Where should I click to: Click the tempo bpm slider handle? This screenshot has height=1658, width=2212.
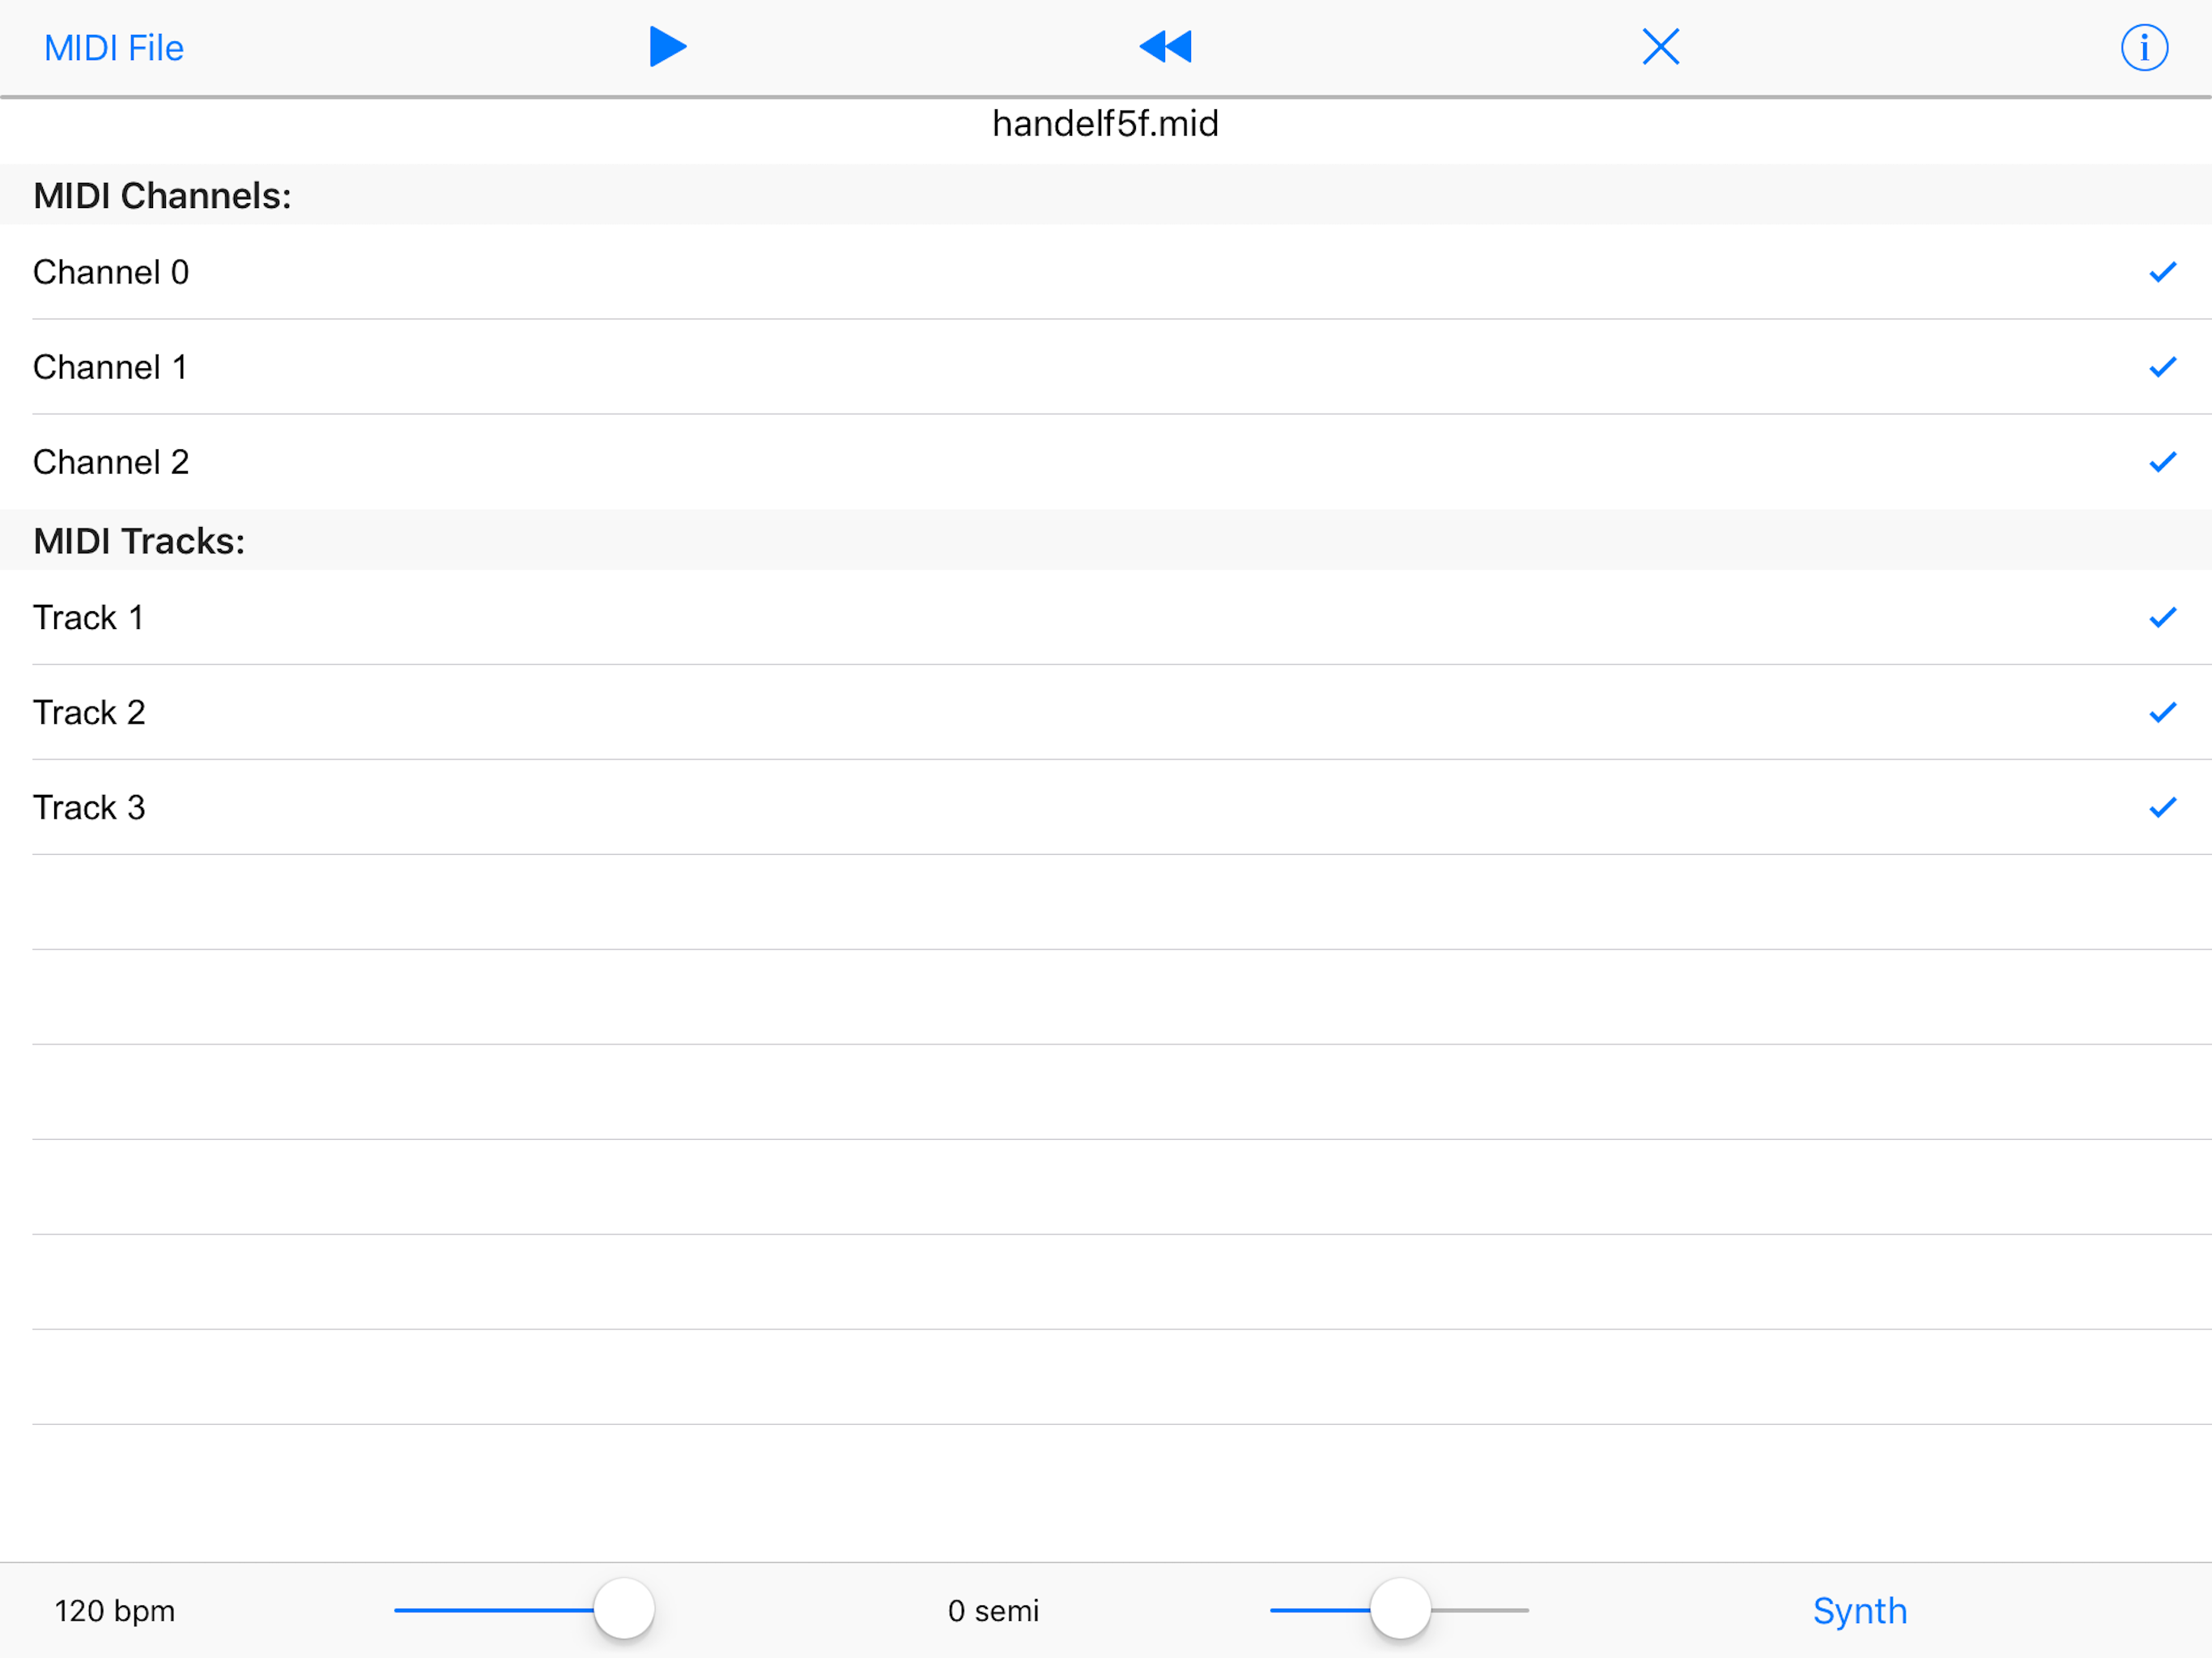click(624, 1609)
